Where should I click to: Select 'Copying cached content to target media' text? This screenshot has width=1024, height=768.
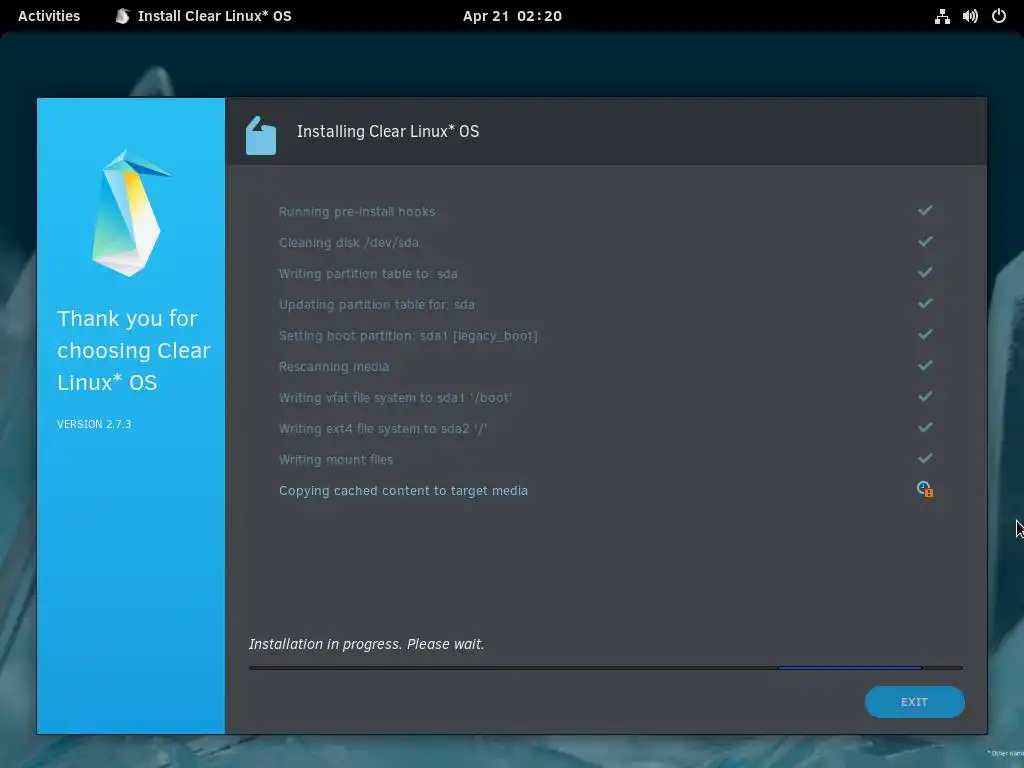[403, 491]
